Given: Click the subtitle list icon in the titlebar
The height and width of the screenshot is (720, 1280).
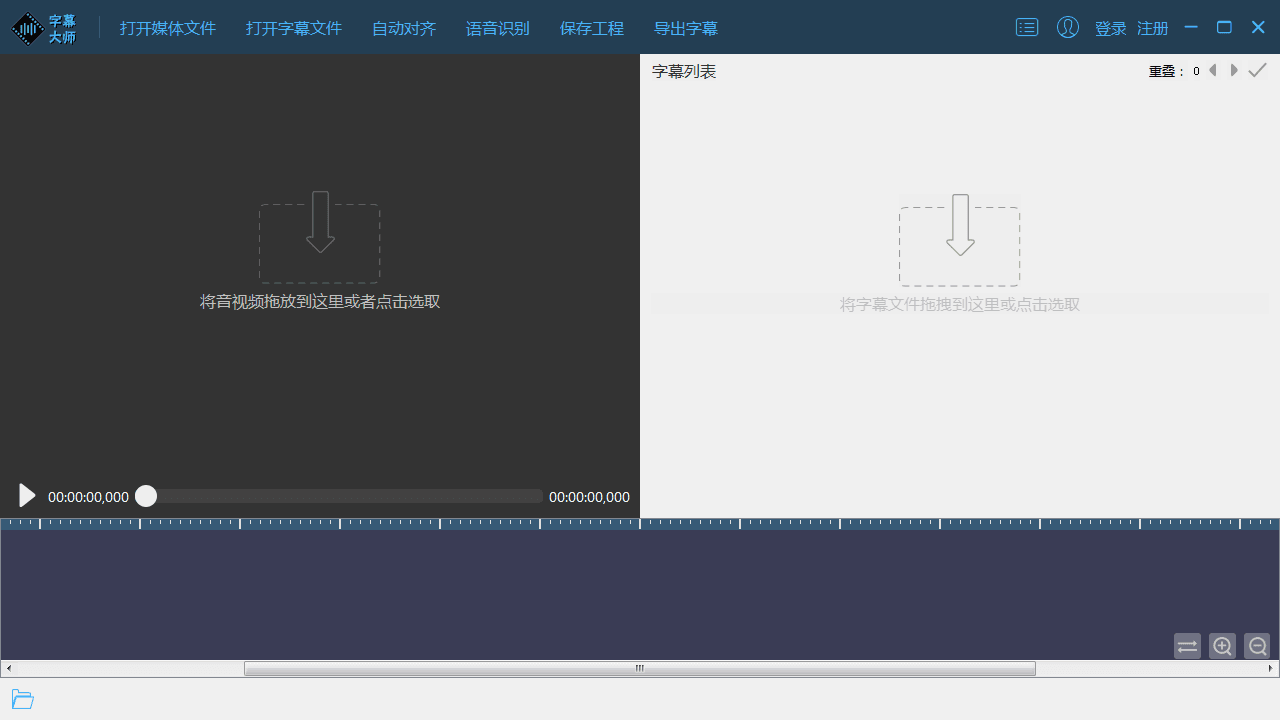Looking at the screenshot, I should [x=1027, y=27].
